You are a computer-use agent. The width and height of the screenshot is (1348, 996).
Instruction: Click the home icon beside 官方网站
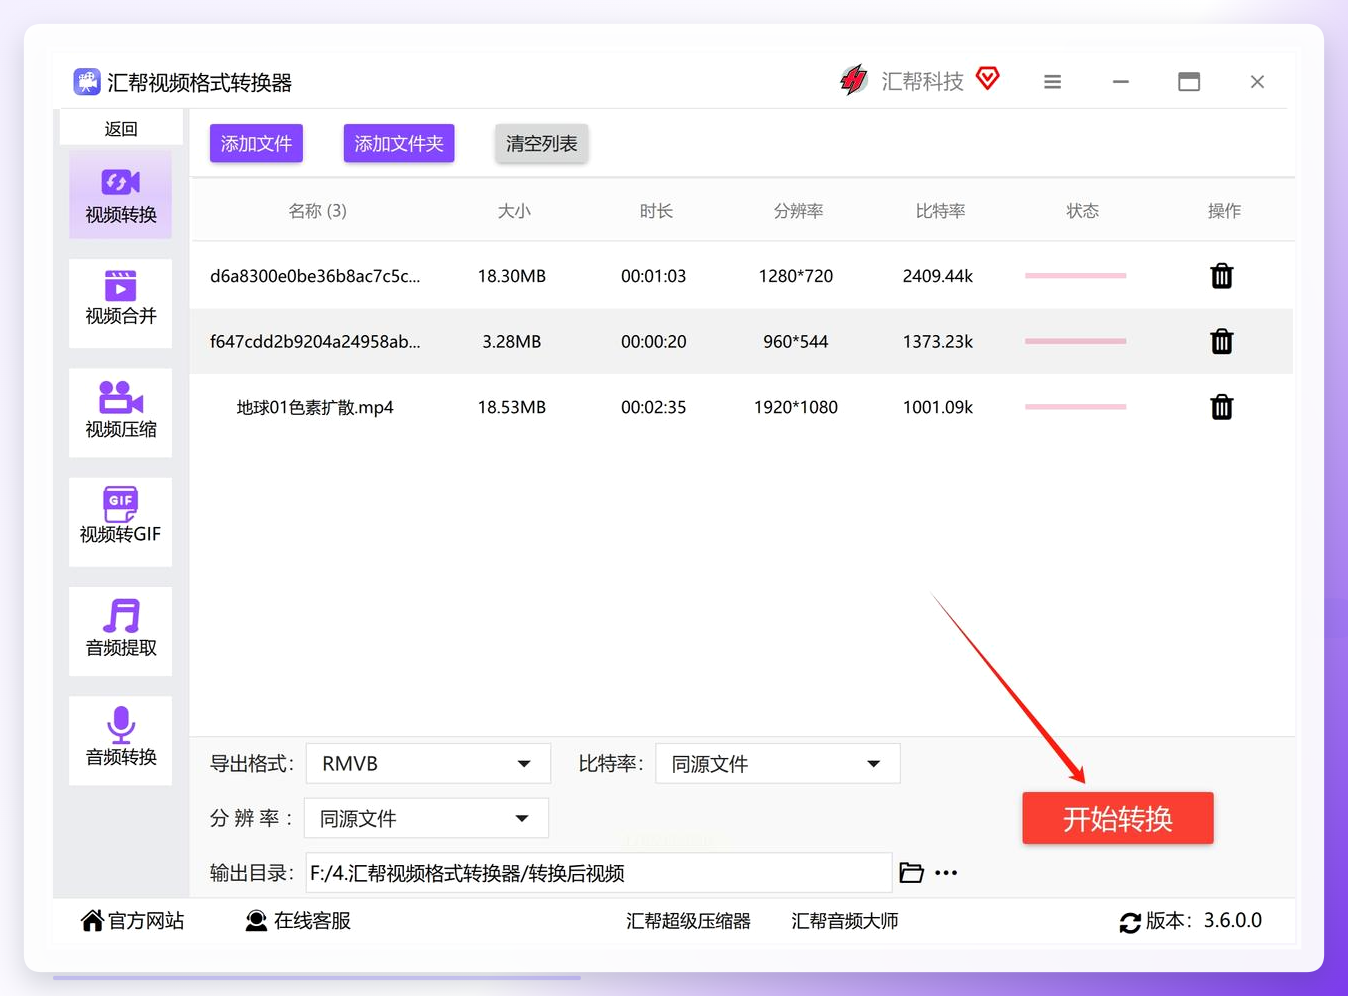(x=92, y=920)
